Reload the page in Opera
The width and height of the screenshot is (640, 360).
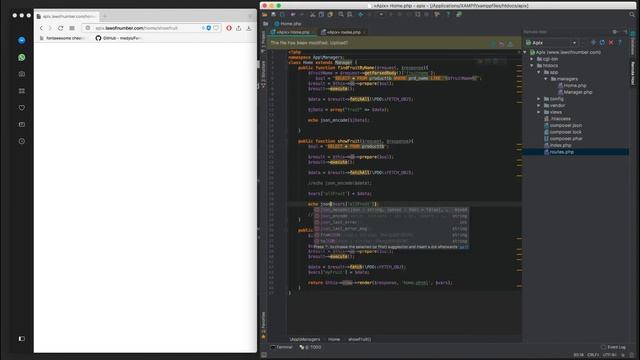[x=60, y=28]
